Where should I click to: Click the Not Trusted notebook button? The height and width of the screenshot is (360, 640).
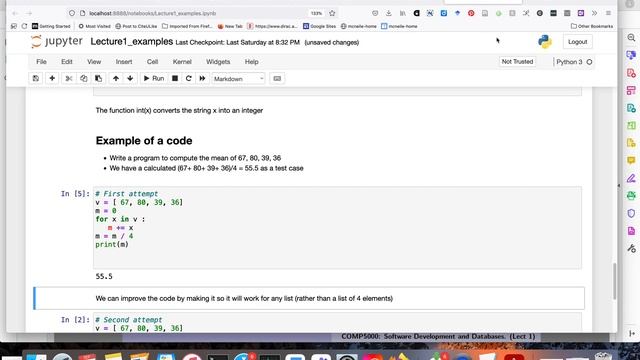[517, 62]
